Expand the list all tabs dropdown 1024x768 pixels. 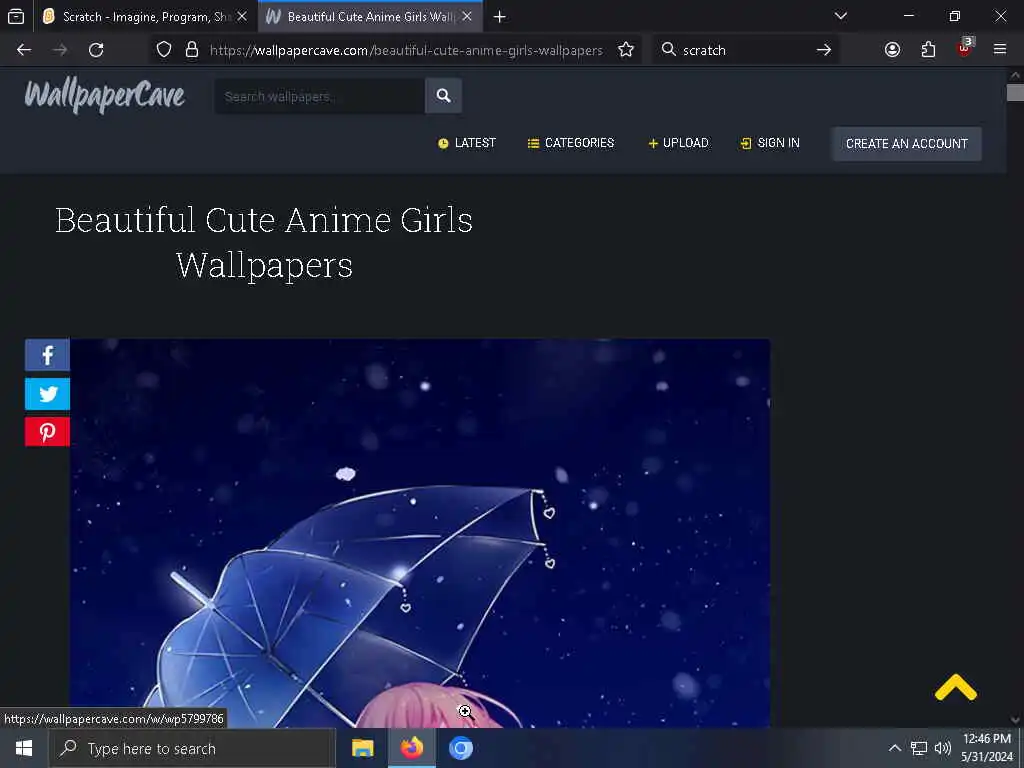click(x=840, y=16)
